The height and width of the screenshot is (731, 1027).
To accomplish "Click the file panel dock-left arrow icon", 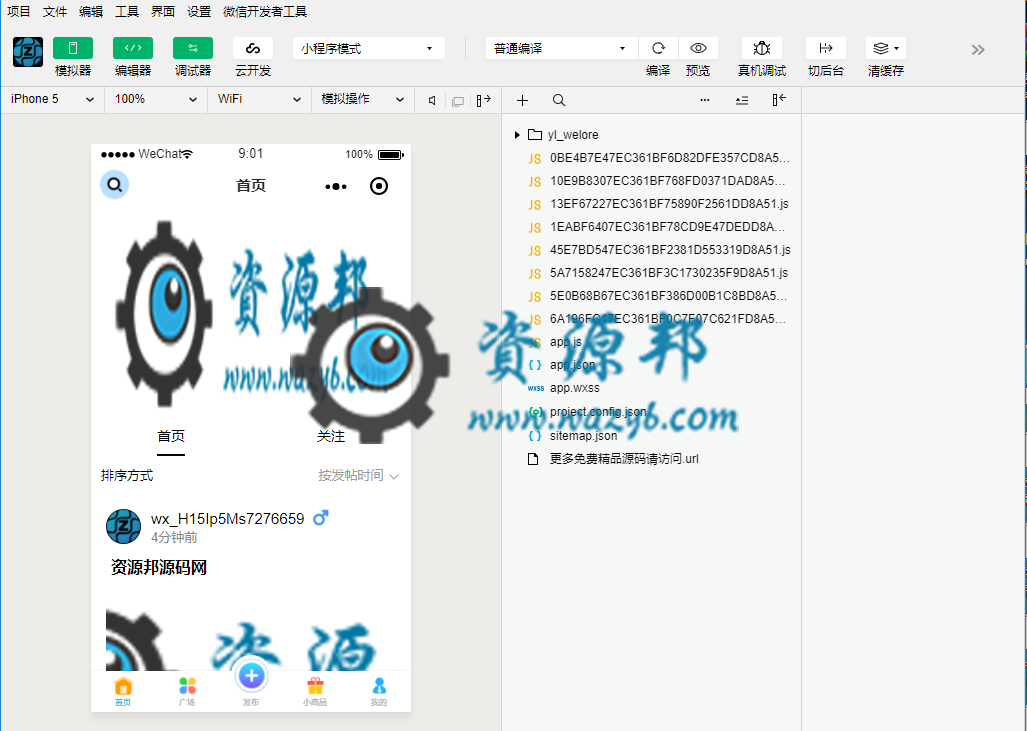I will [x=779, y=100].
